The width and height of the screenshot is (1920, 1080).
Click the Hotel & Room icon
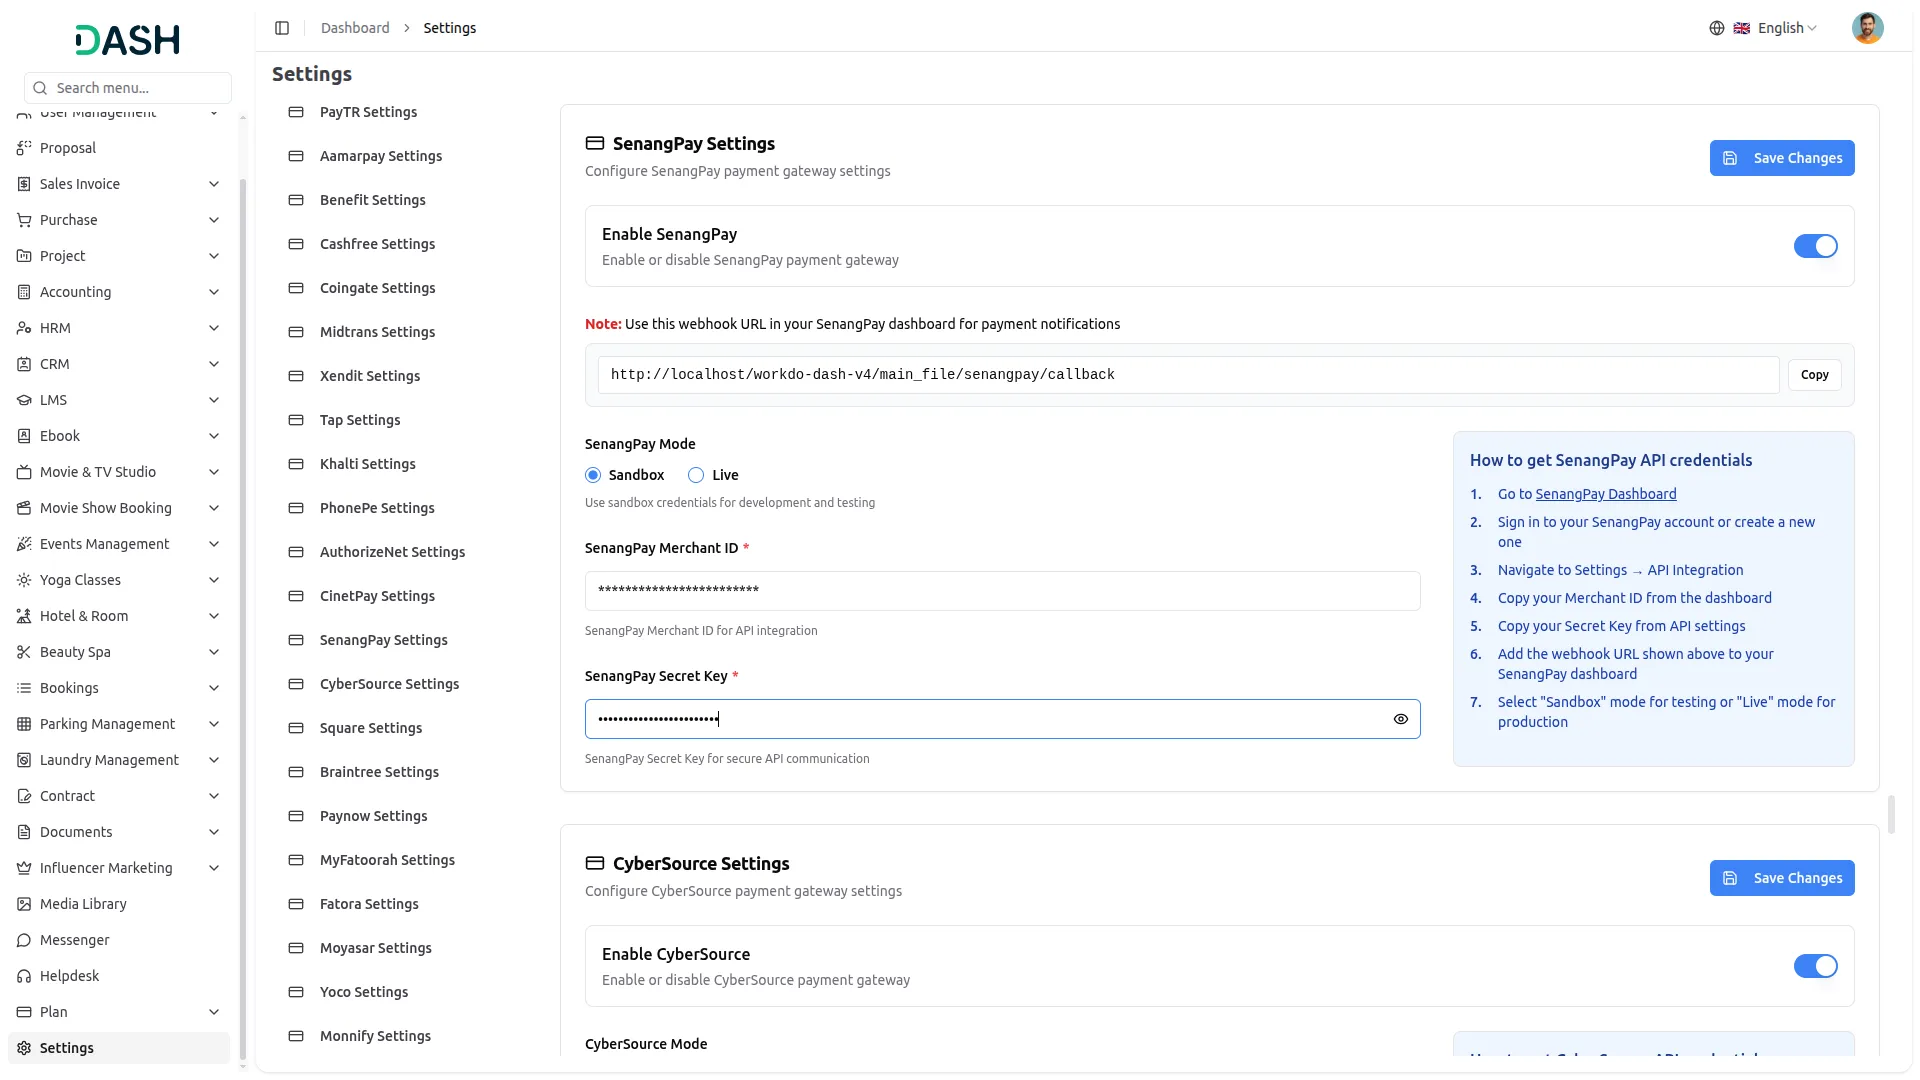pyautogui.click(x=24, y=616)
